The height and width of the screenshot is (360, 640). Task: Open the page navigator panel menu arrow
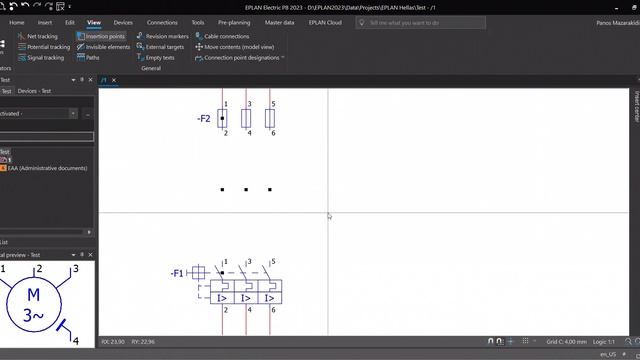coord(73,80)
